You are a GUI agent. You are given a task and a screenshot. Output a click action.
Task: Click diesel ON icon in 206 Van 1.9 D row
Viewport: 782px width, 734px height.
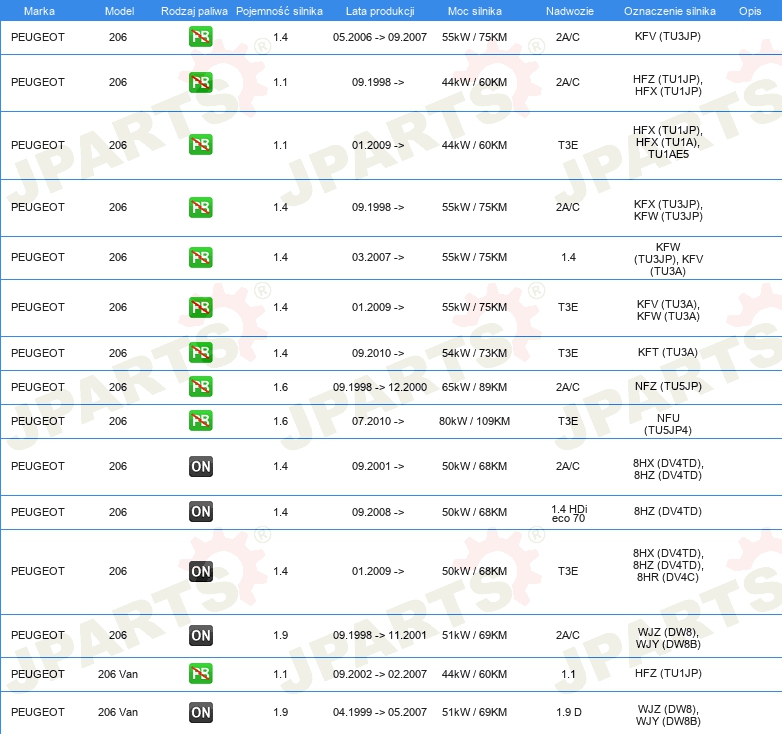pos(200,712)
